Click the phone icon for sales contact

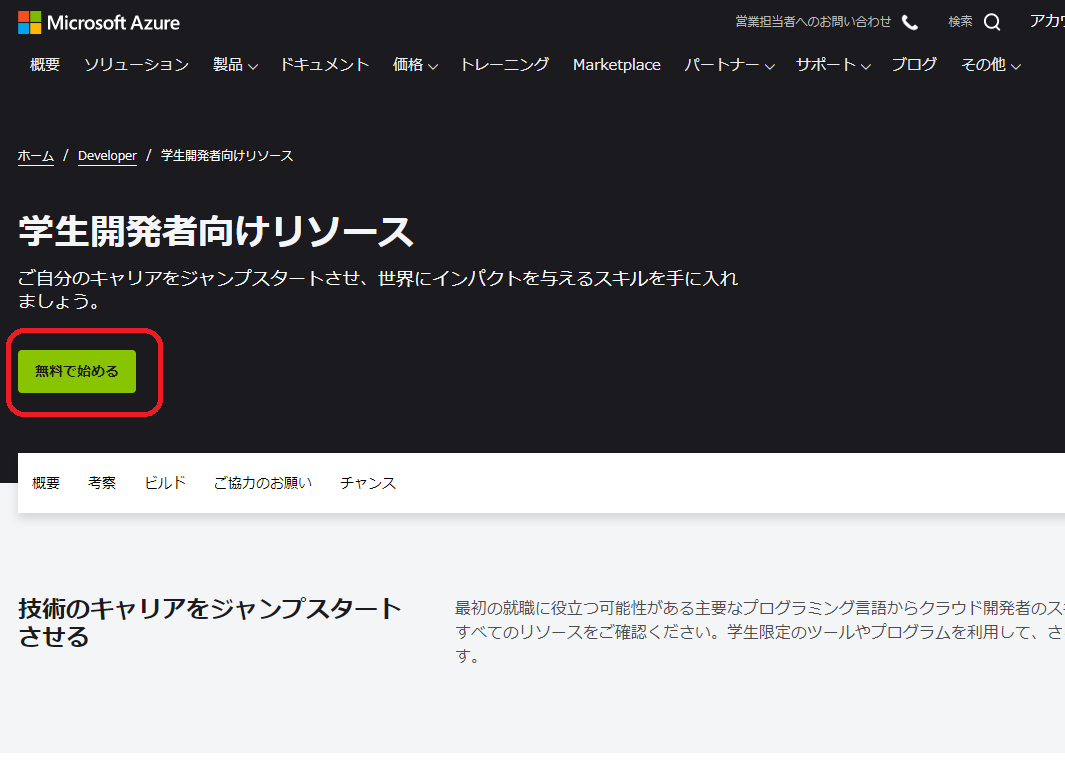(910, 22)
